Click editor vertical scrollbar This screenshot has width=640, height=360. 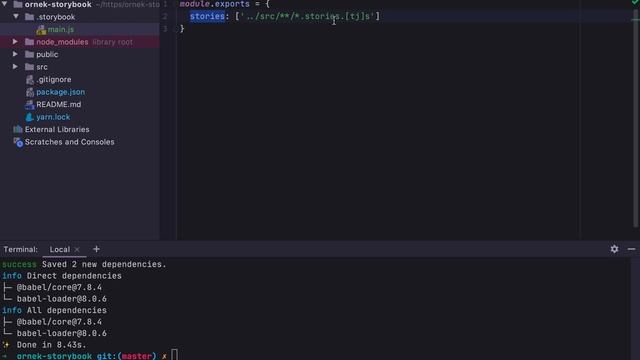636,118
